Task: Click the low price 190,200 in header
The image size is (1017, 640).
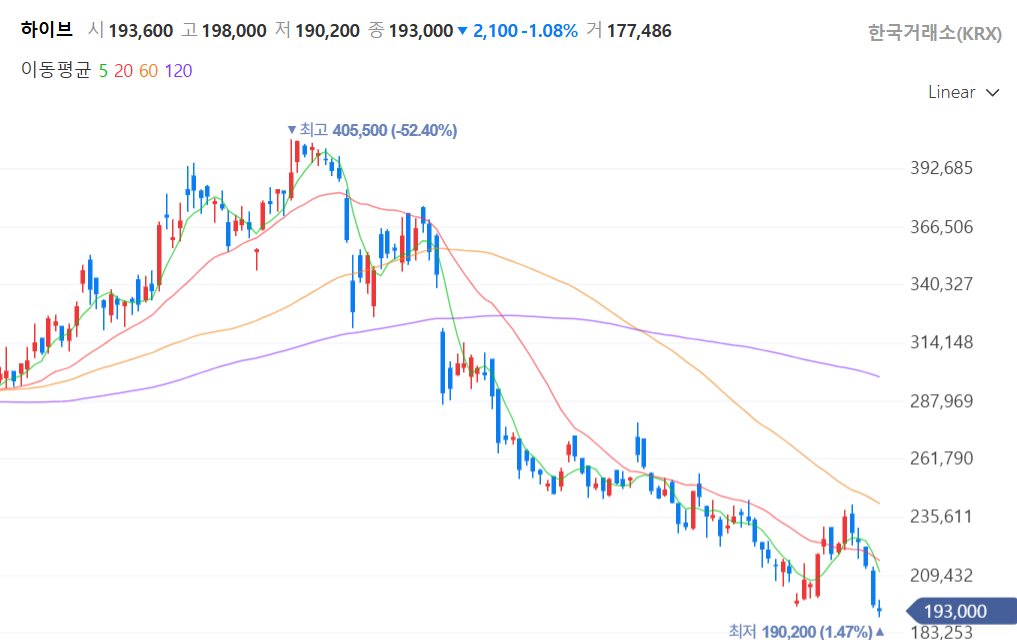Action: pos(328,30)
